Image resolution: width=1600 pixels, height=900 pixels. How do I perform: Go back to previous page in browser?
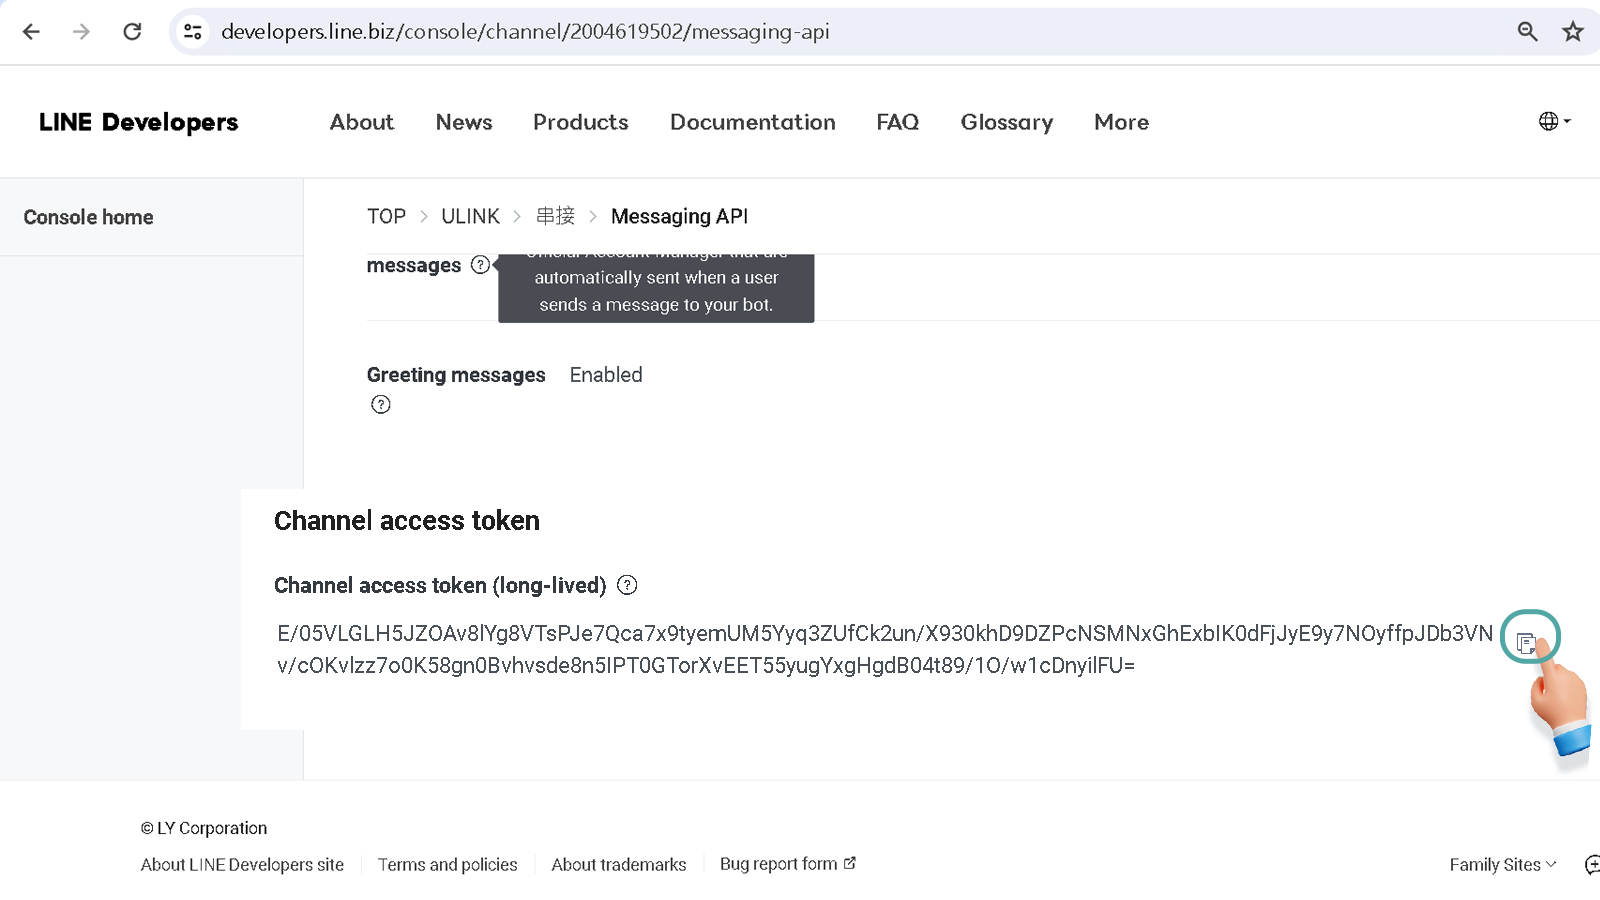point(31,32)
